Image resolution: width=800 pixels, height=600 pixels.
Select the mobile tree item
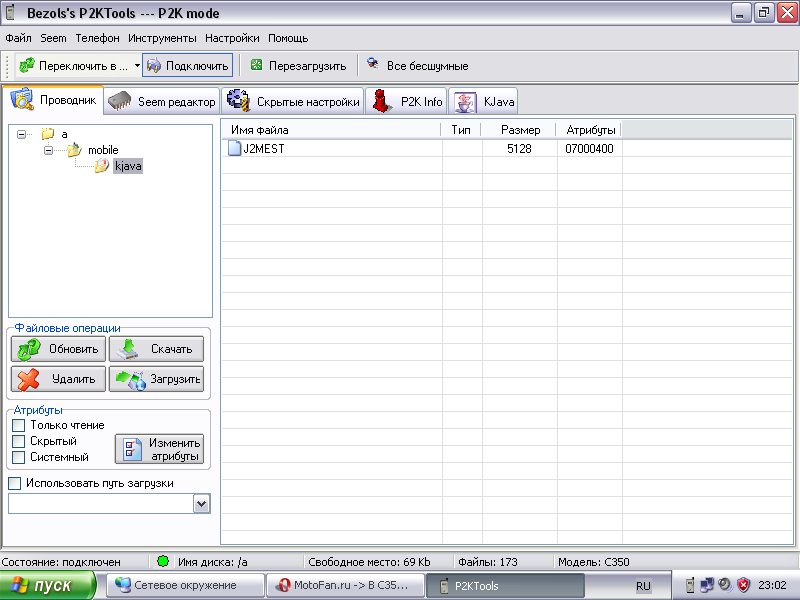pyautogui.click(x=103, y=150)
